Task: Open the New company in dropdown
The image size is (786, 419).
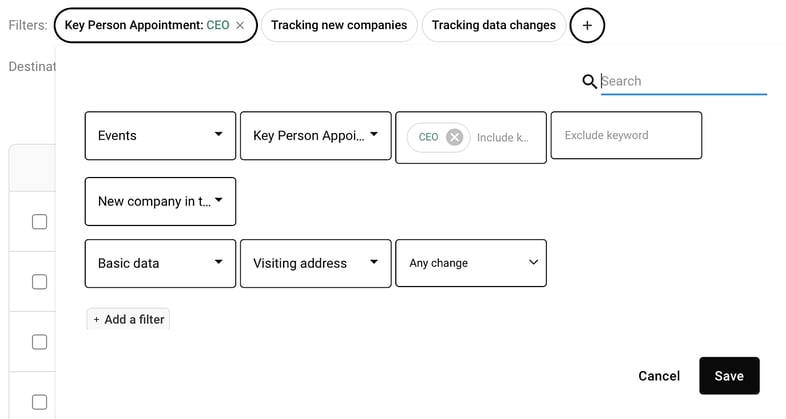Action: [x=160, y=201]
